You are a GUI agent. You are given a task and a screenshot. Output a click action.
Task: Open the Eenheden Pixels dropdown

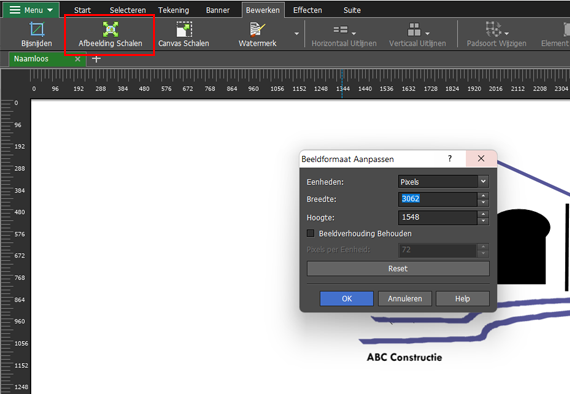[x=443, y=182]
